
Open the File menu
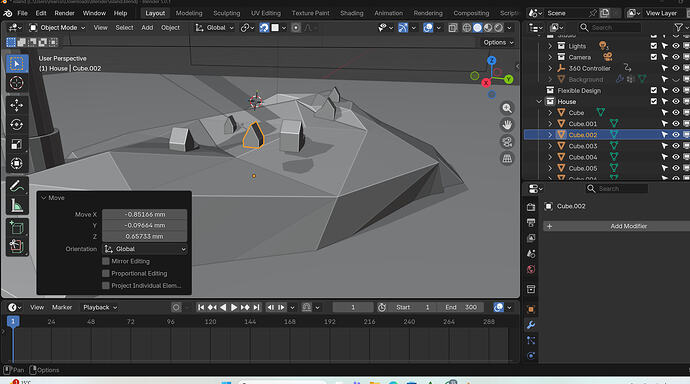pyautogui.click(x=22, y=13)
